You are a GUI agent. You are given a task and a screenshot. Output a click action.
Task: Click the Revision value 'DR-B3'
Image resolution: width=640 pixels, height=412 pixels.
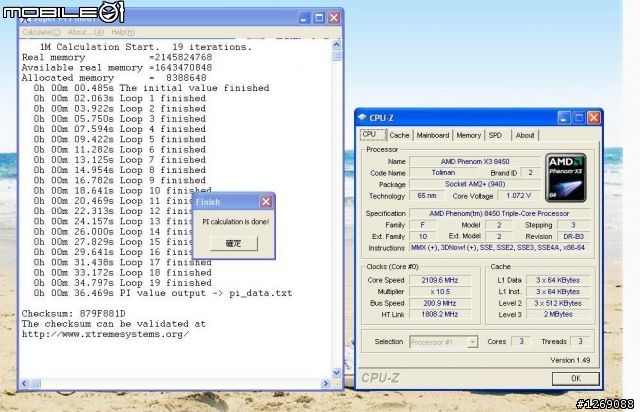point(573,236)
